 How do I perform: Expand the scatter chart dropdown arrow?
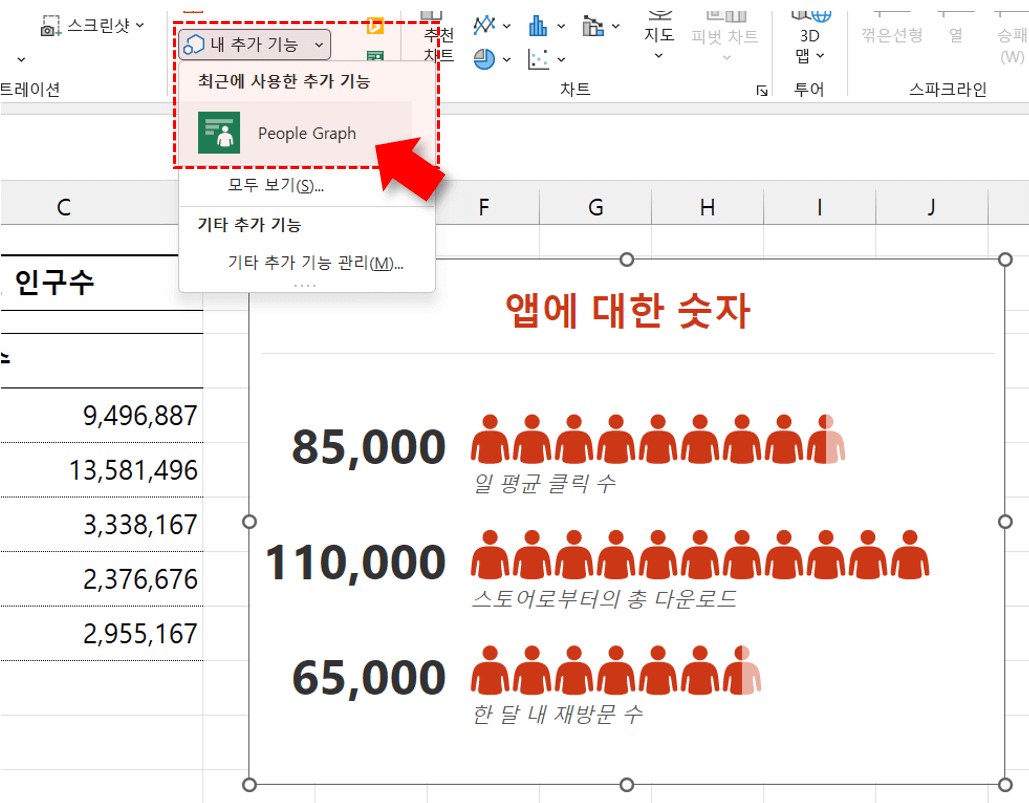(561, 60)
